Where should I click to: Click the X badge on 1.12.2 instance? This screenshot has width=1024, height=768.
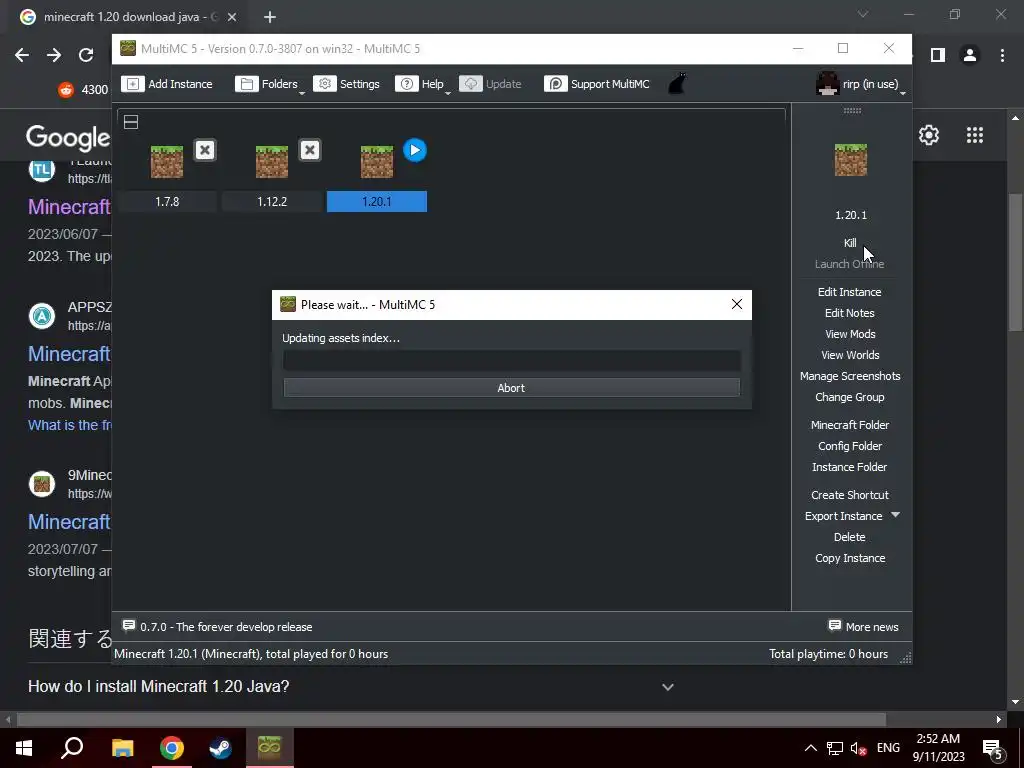(310, 150)
